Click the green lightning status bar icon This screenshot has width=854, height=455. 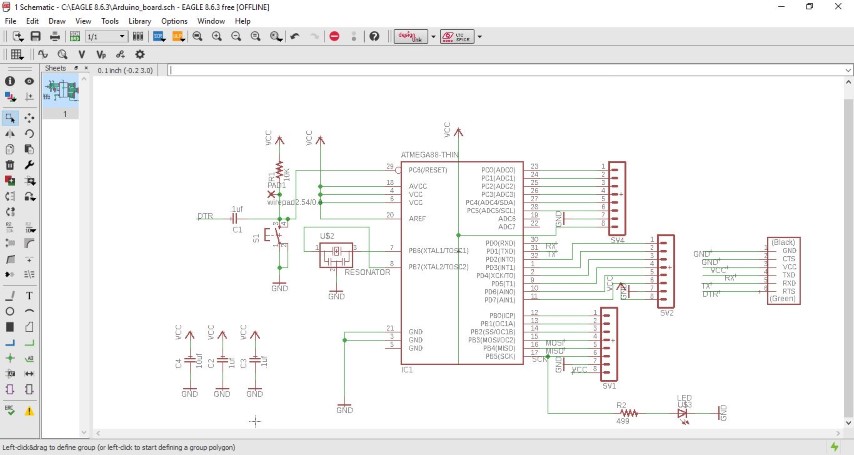click(834, 447)
